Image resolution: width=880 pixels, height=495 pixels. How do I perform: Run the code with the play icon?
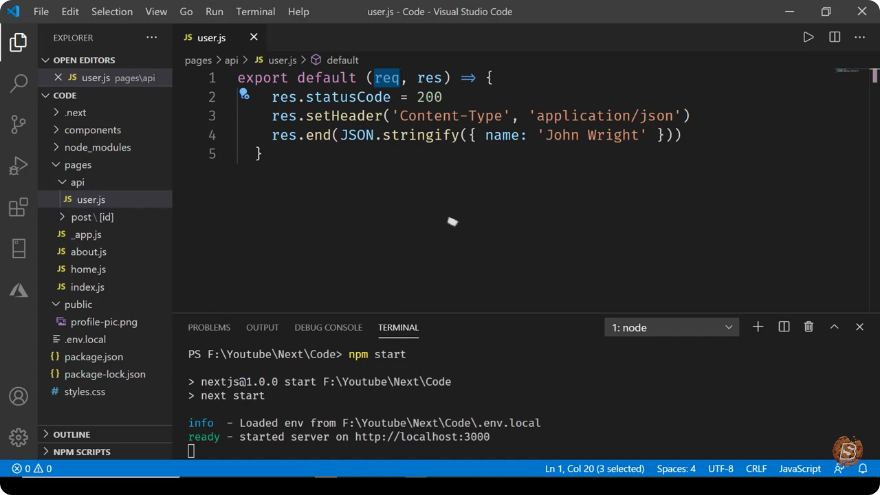808,38
